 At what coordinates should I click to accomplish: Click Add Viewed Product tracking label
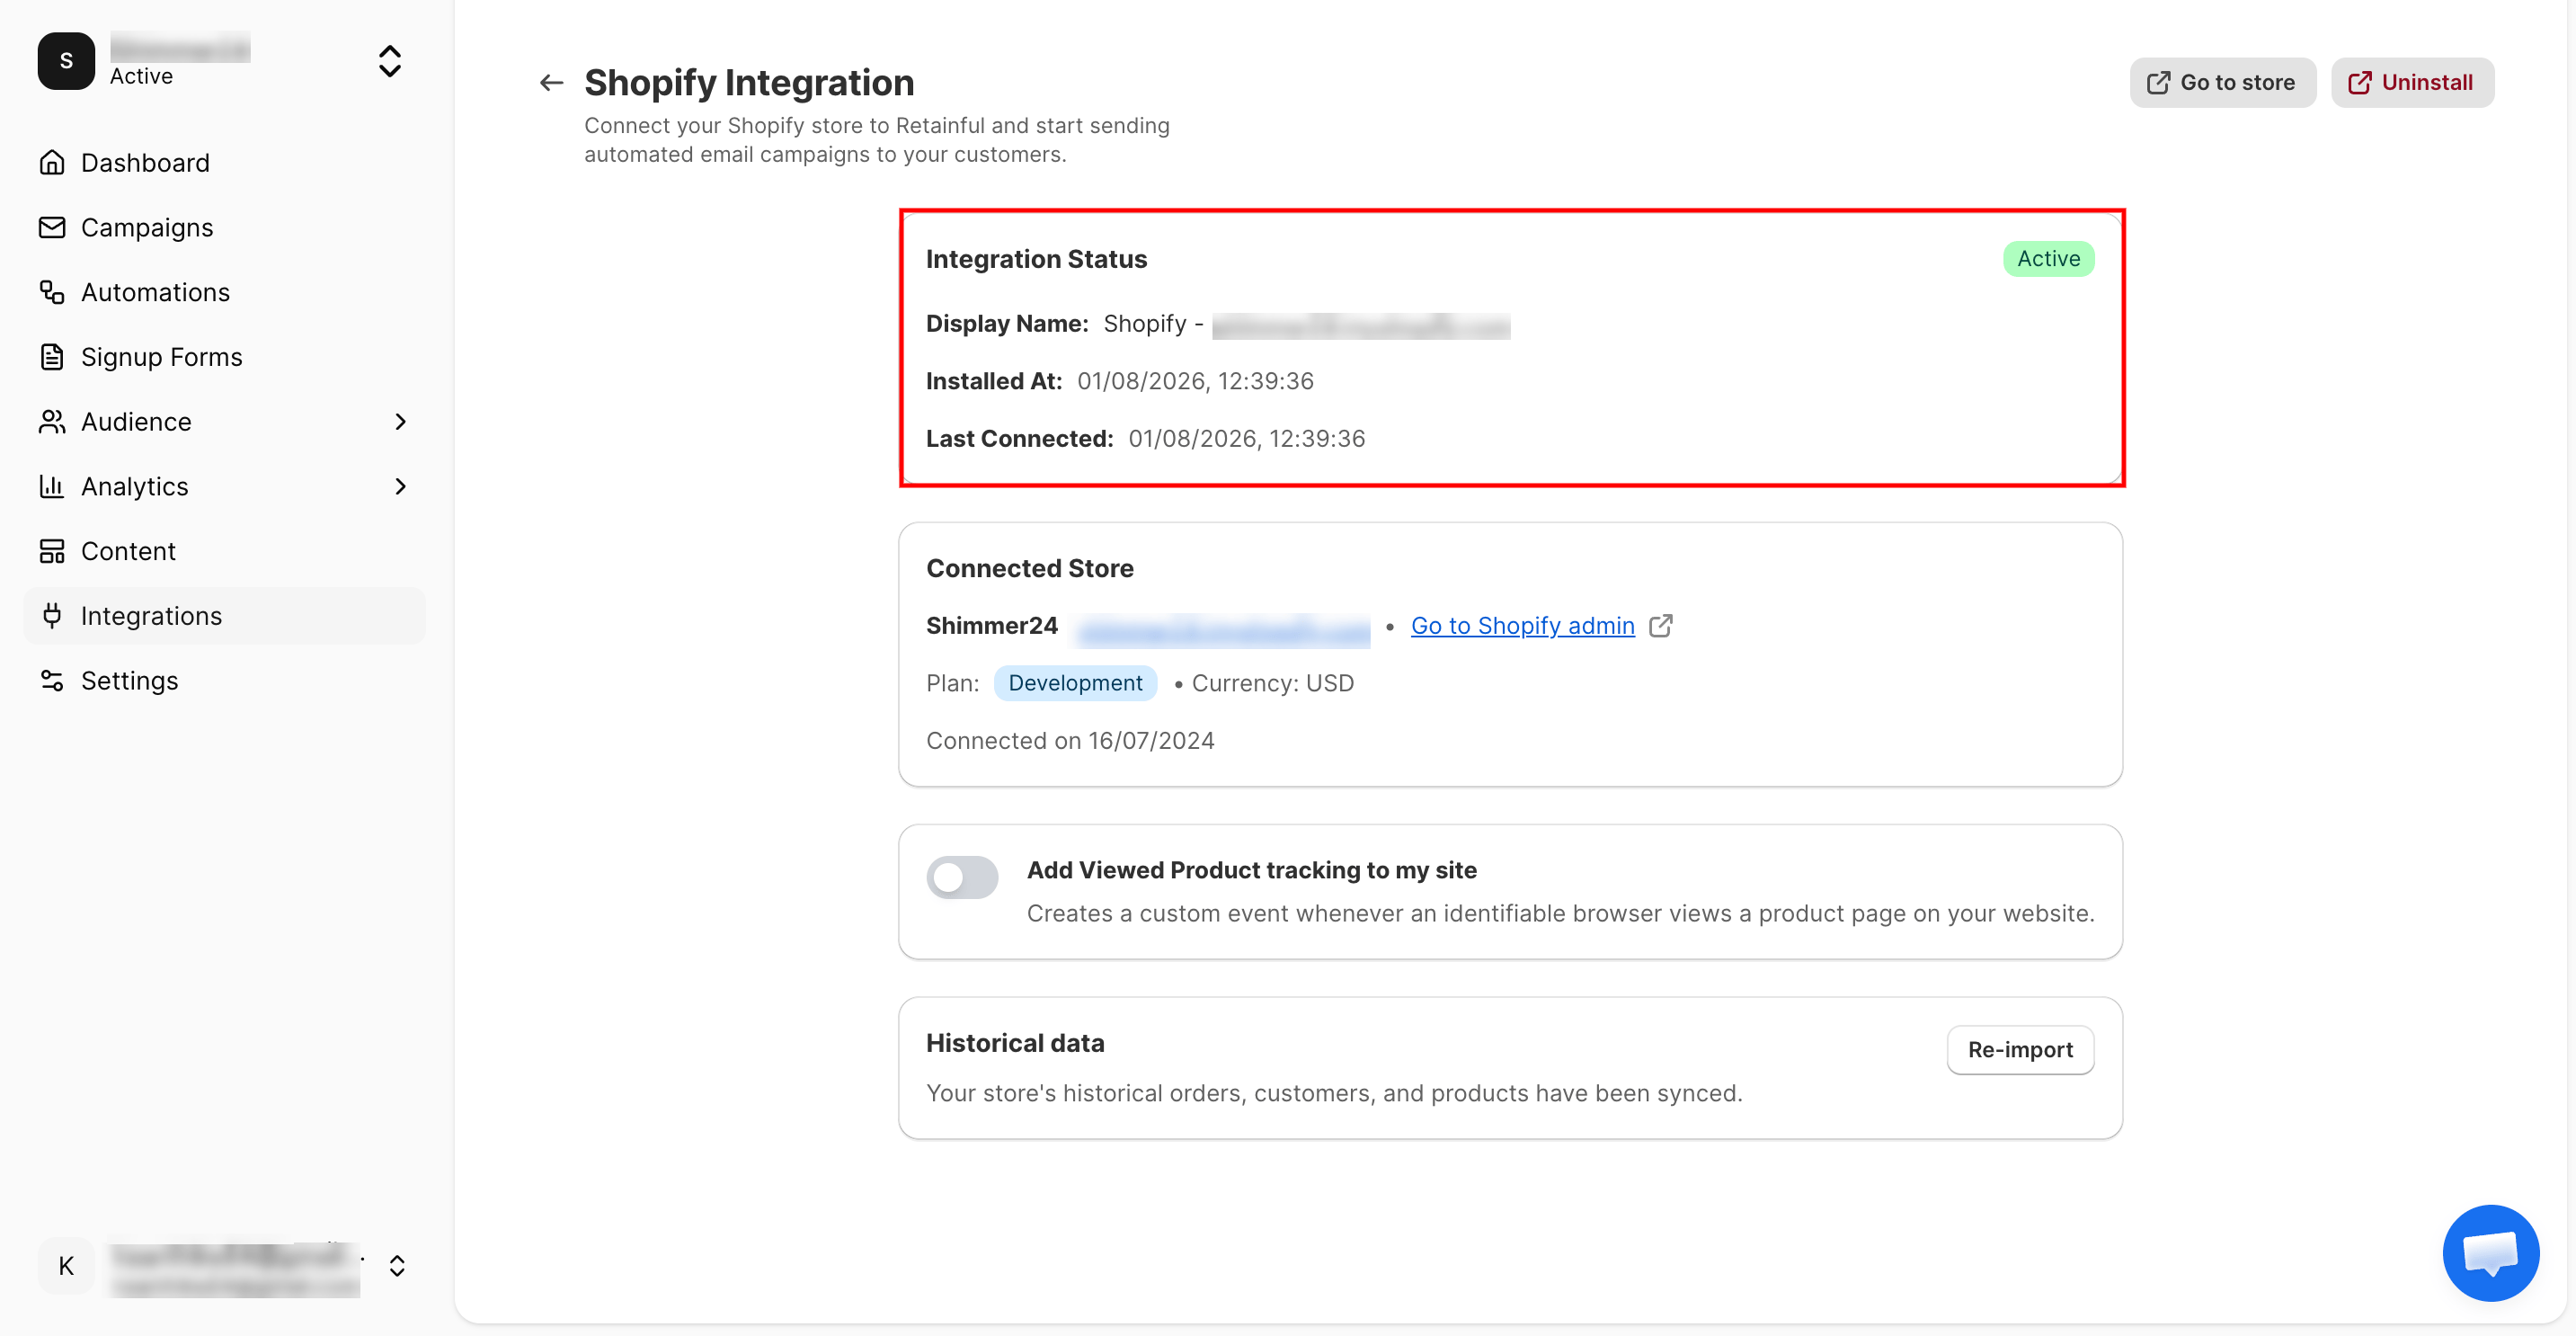coord(1251,870)
